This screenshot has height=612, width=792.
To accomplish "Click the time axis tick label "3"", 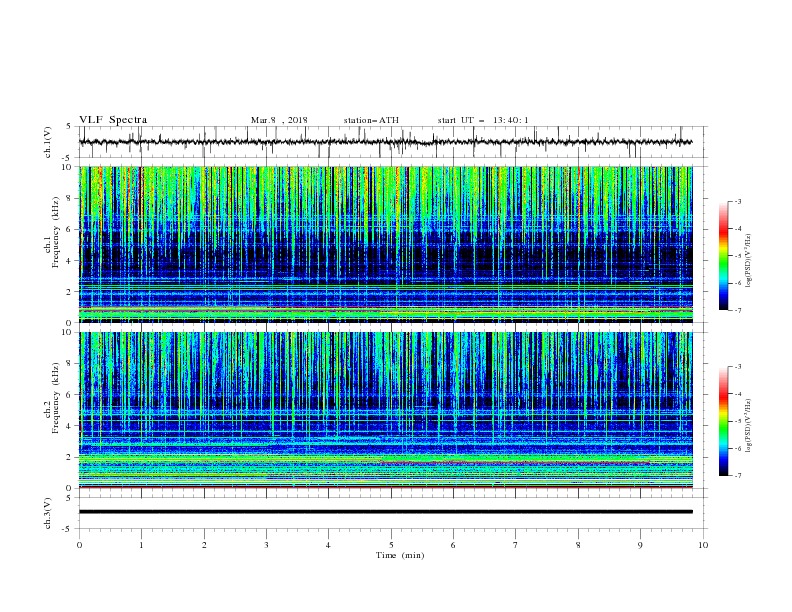I will coord(266,545).
